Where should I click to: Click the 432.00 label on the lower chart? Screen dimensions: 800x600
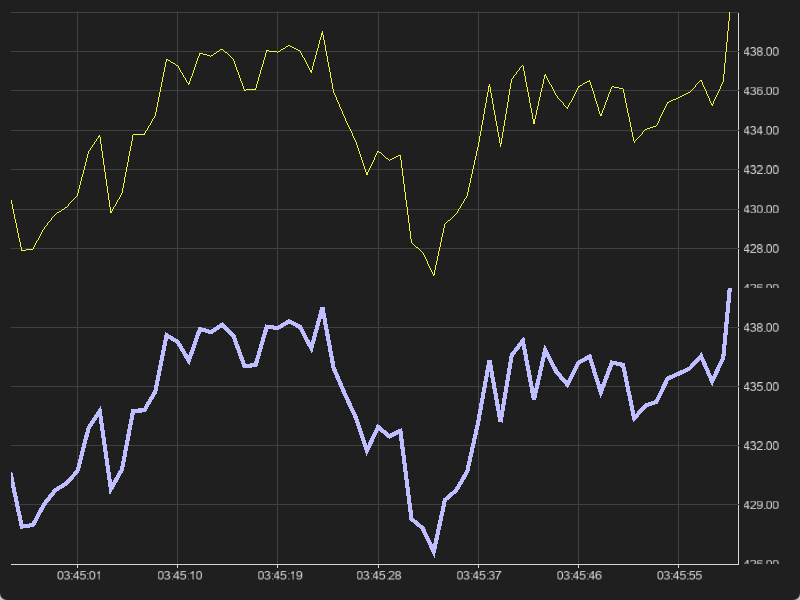760,446
